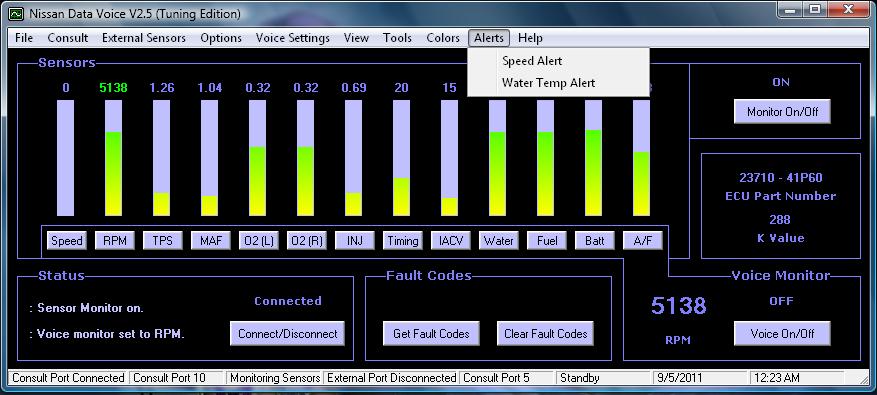The height and width of the screenshot is (395, 877).
Task: Click the Nissan Data Voice title bar icon
Action: pyautogui.click(x=16, y=13)
